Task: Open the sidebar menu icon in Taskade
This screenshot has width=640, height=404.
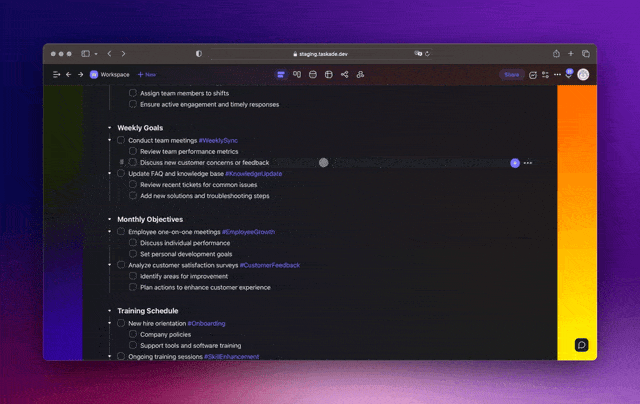Action: pyautogui.click(x=56, y=74)
